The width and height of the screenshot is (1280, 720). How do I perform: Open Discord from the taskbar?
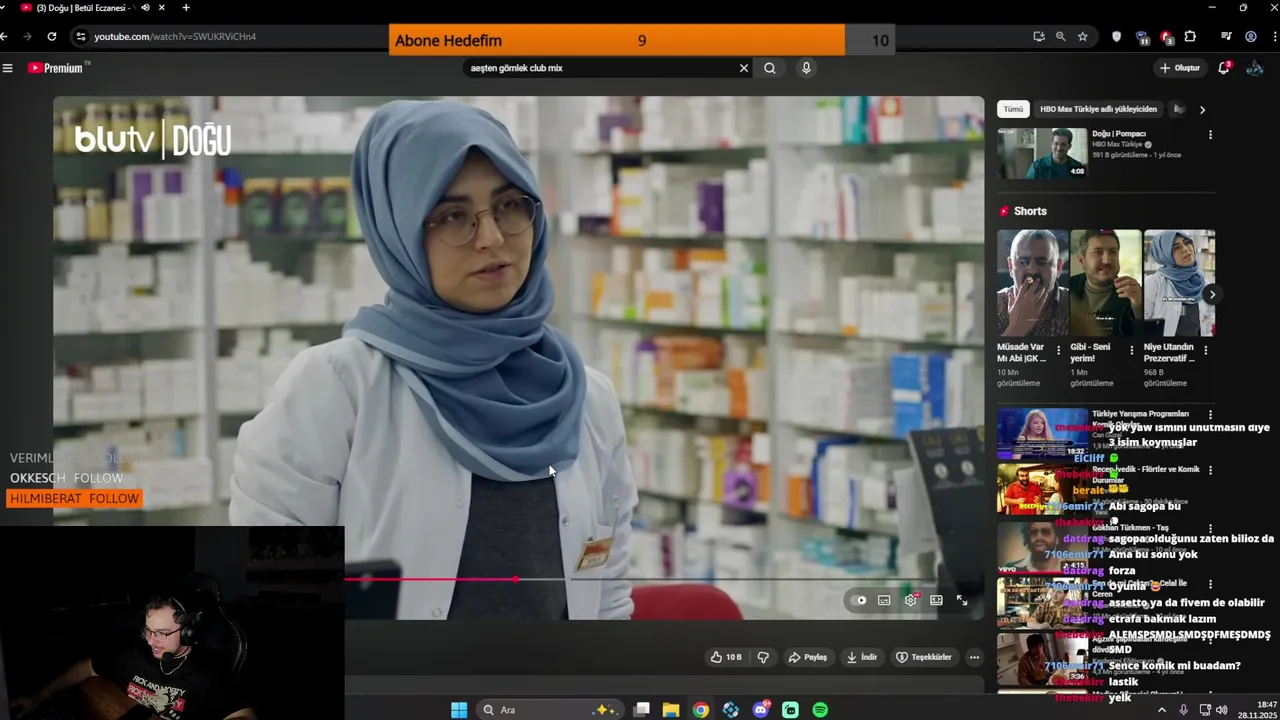pyautogui.click(x=761, y=710)
